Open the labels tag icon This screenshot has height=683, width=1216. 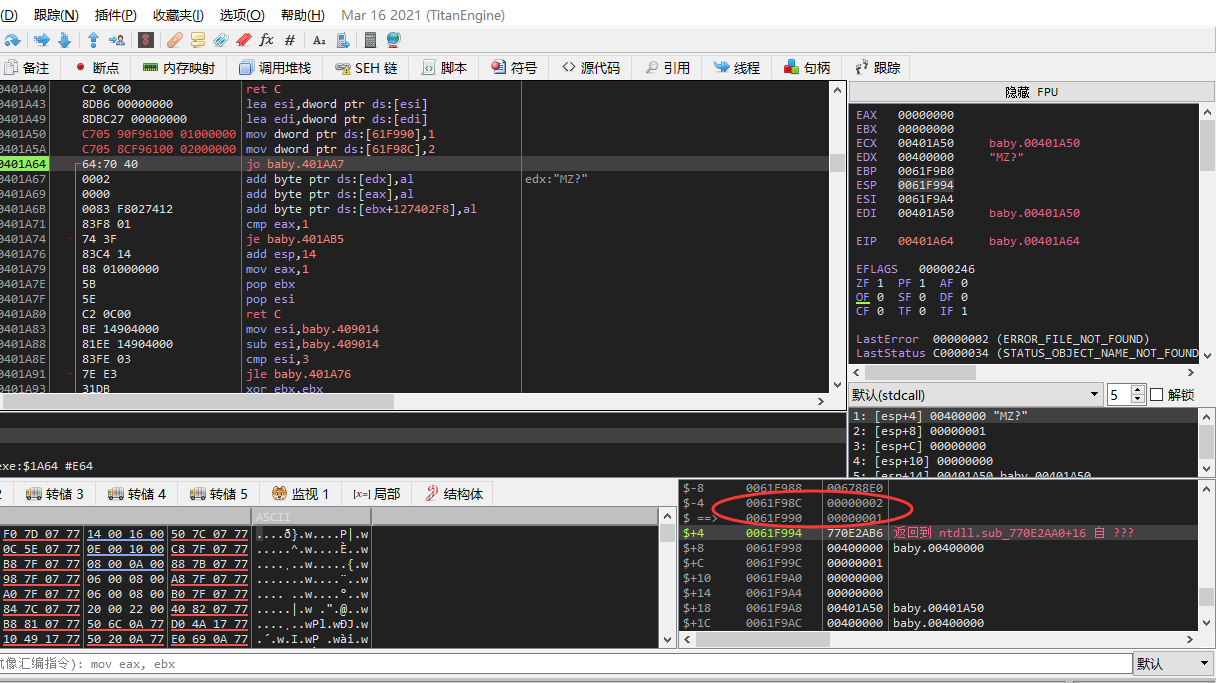[220, 40]
